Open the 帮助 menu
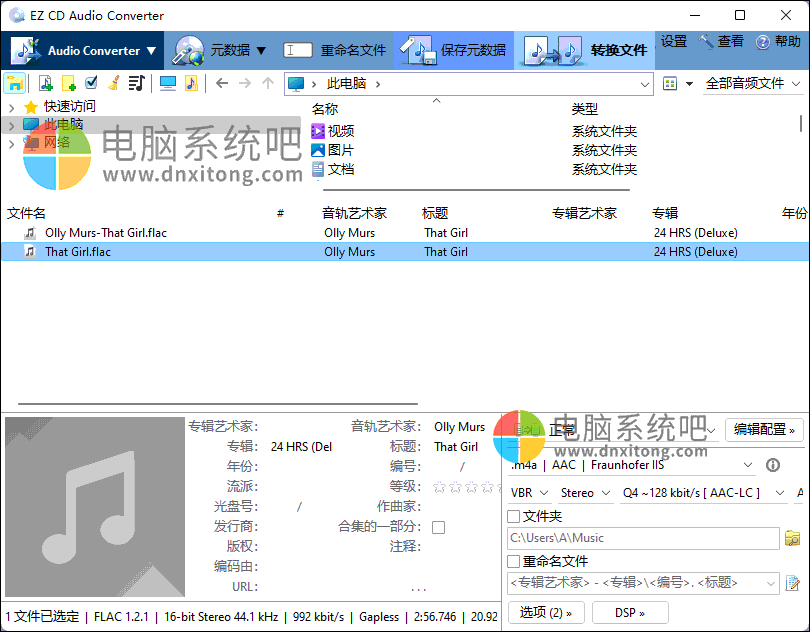Image resolution: width=810 pixels, height=632 pixels. pos(778,41)
